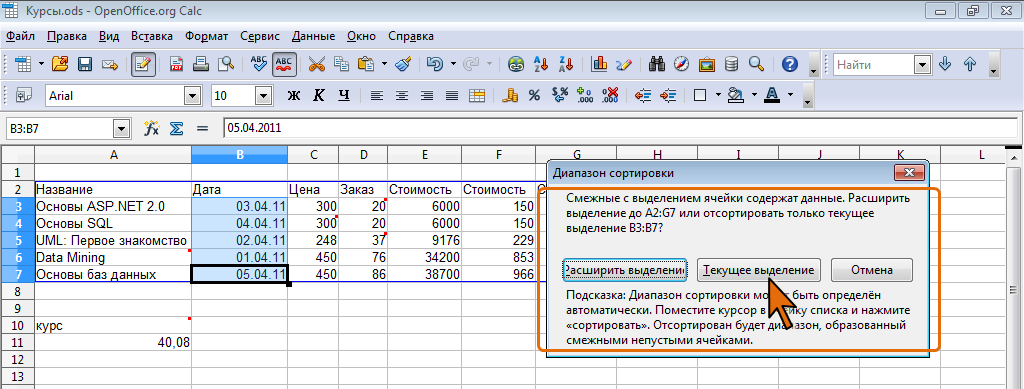
Task: Expand the Name Box B3:B7 dropdown
Action: [121, 129]
